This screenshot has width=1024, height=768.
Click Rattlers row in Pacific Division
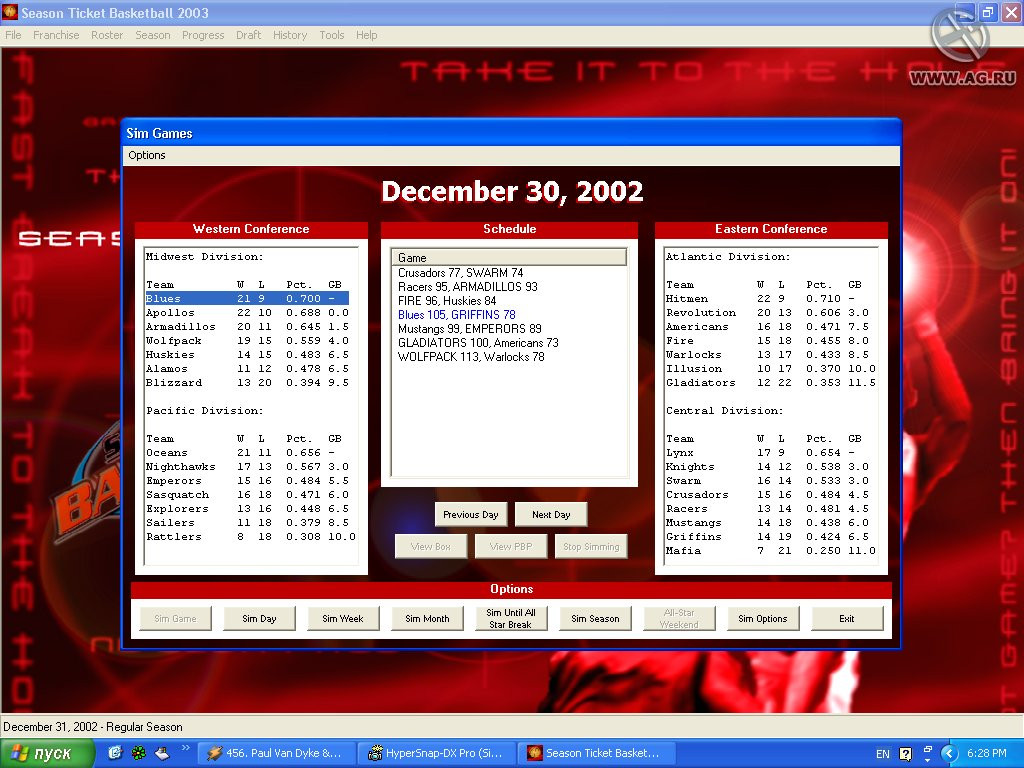click(x=251, y=537)
